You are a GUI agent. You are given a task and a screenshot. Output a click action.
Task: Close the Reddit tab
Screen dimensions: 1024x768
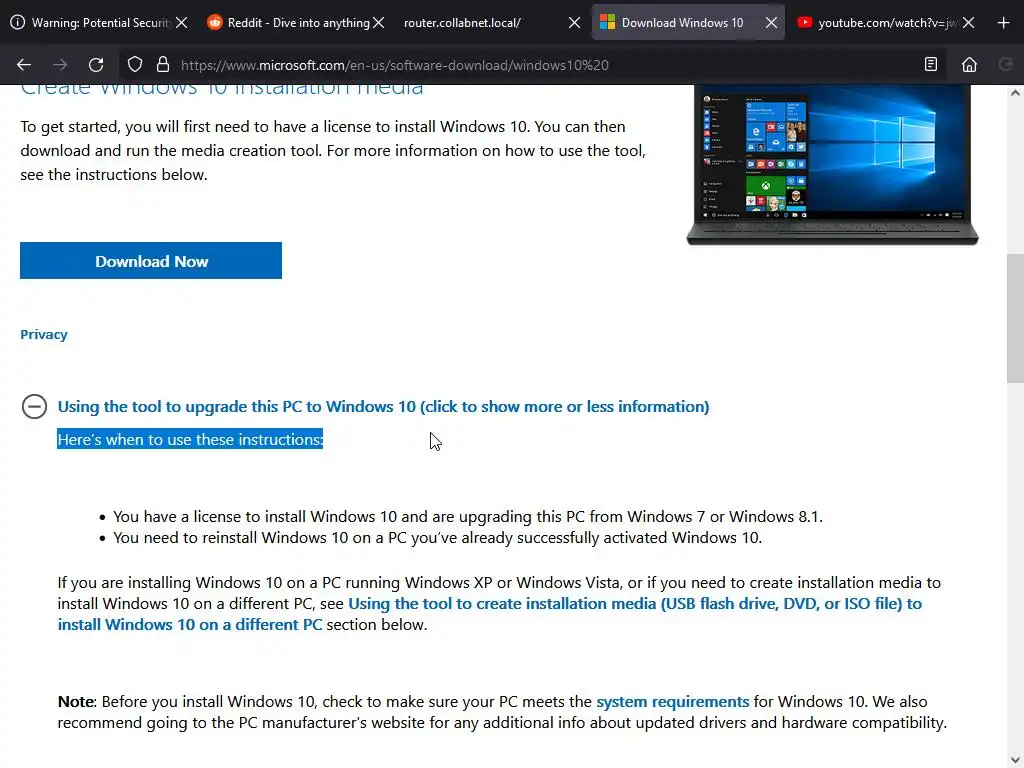point(379,23)
